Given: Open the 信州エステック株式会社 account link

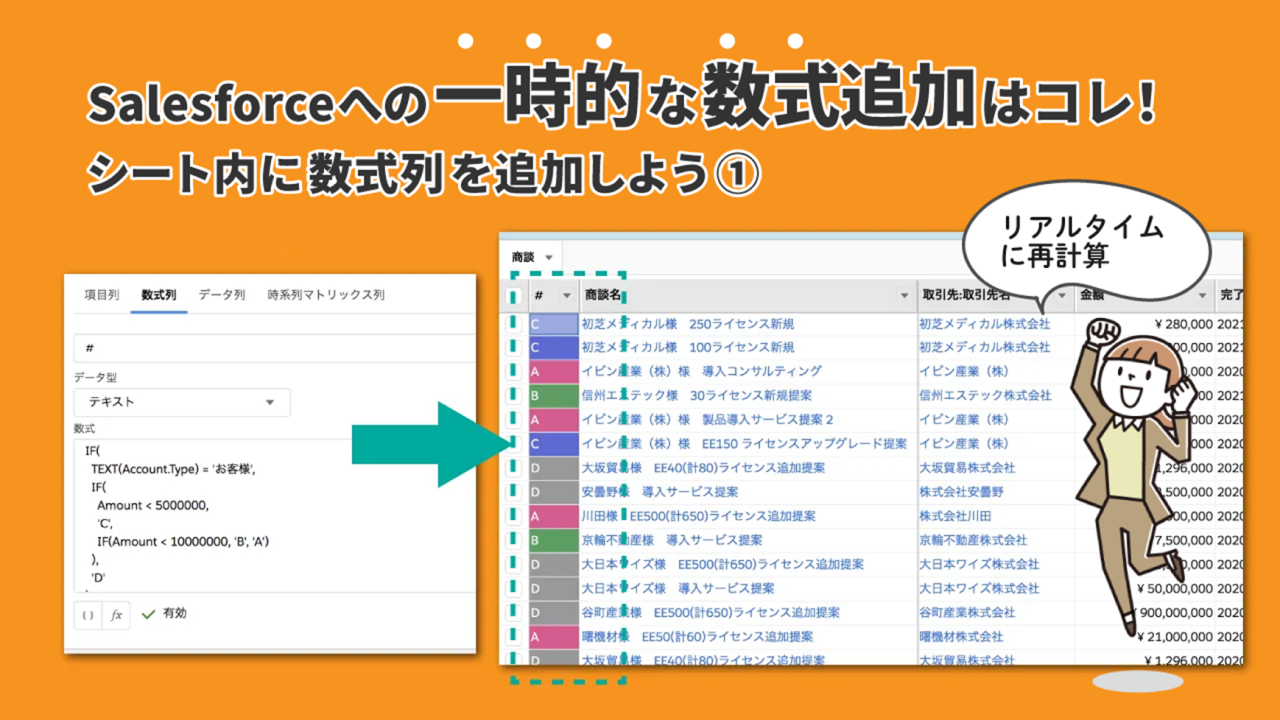Looking at the screenshot, I should coord(985,396).
